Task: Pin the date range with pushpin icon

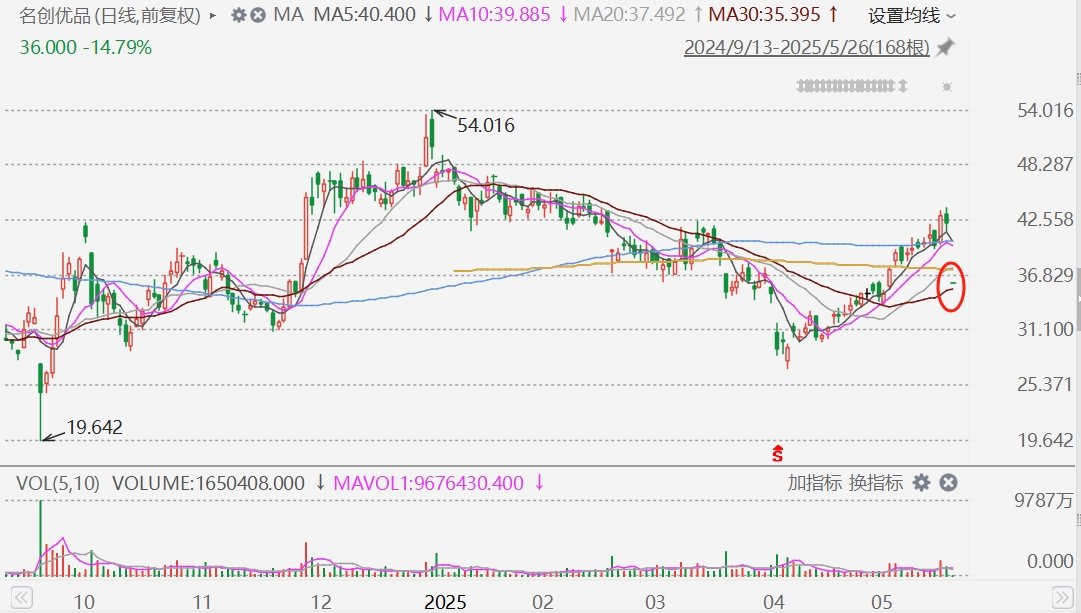Action: (x=945, y=48)
